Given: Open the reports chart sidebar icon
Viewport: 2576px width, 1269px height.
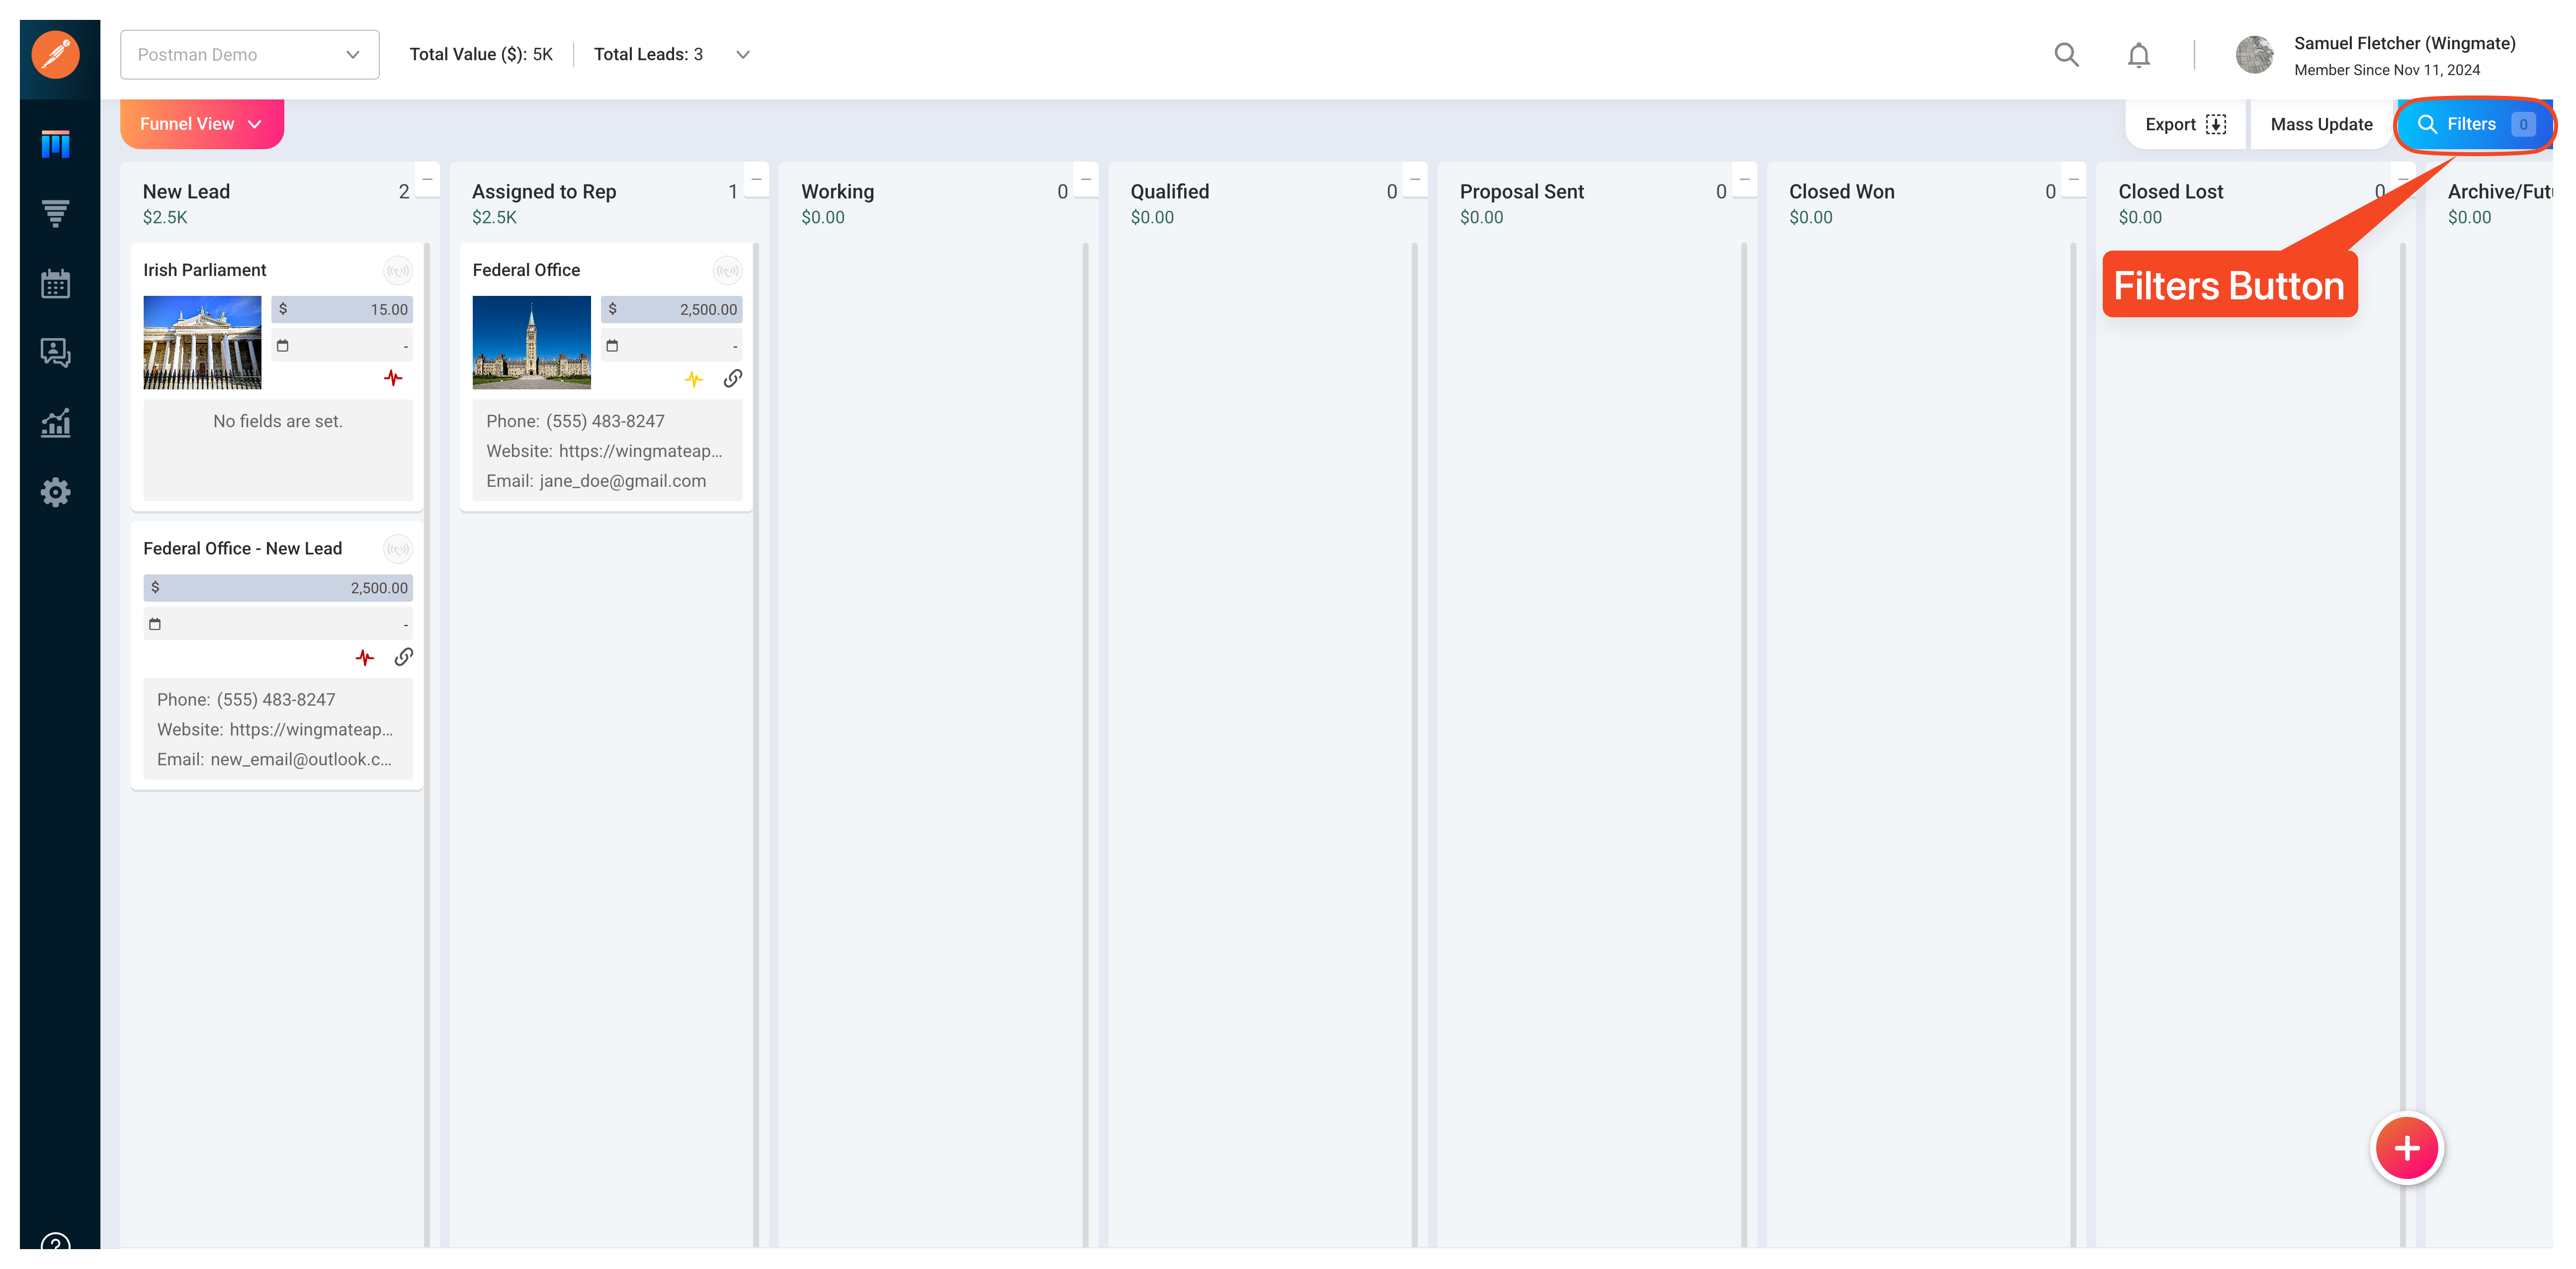Looking at the screenshot, I should (56, 422).
